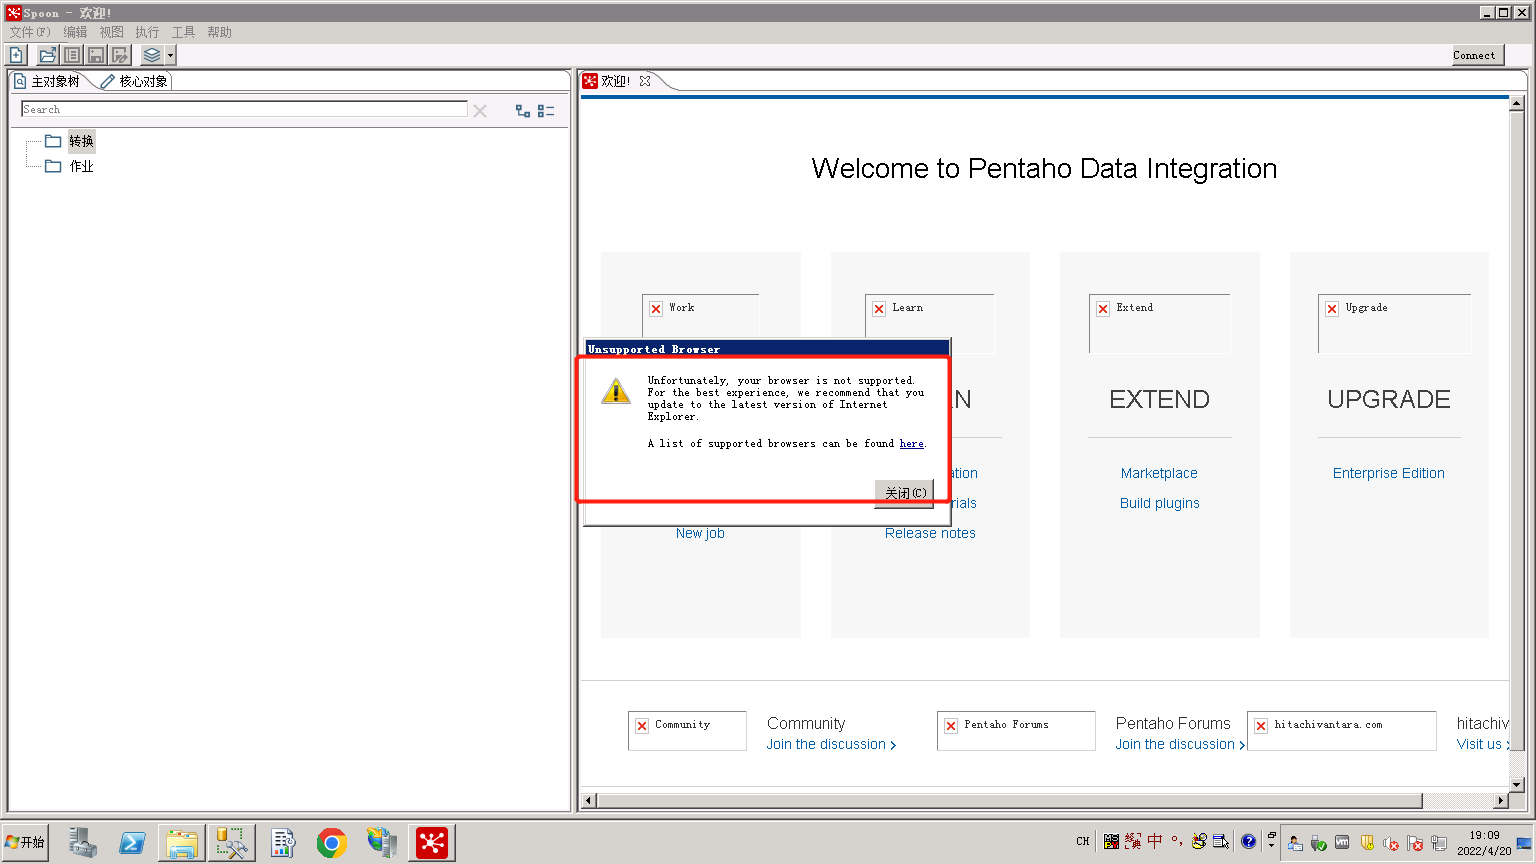Viewport: 1536px width, 864px height.
Task: Open the Release notes link
Action: pos(930,533)
